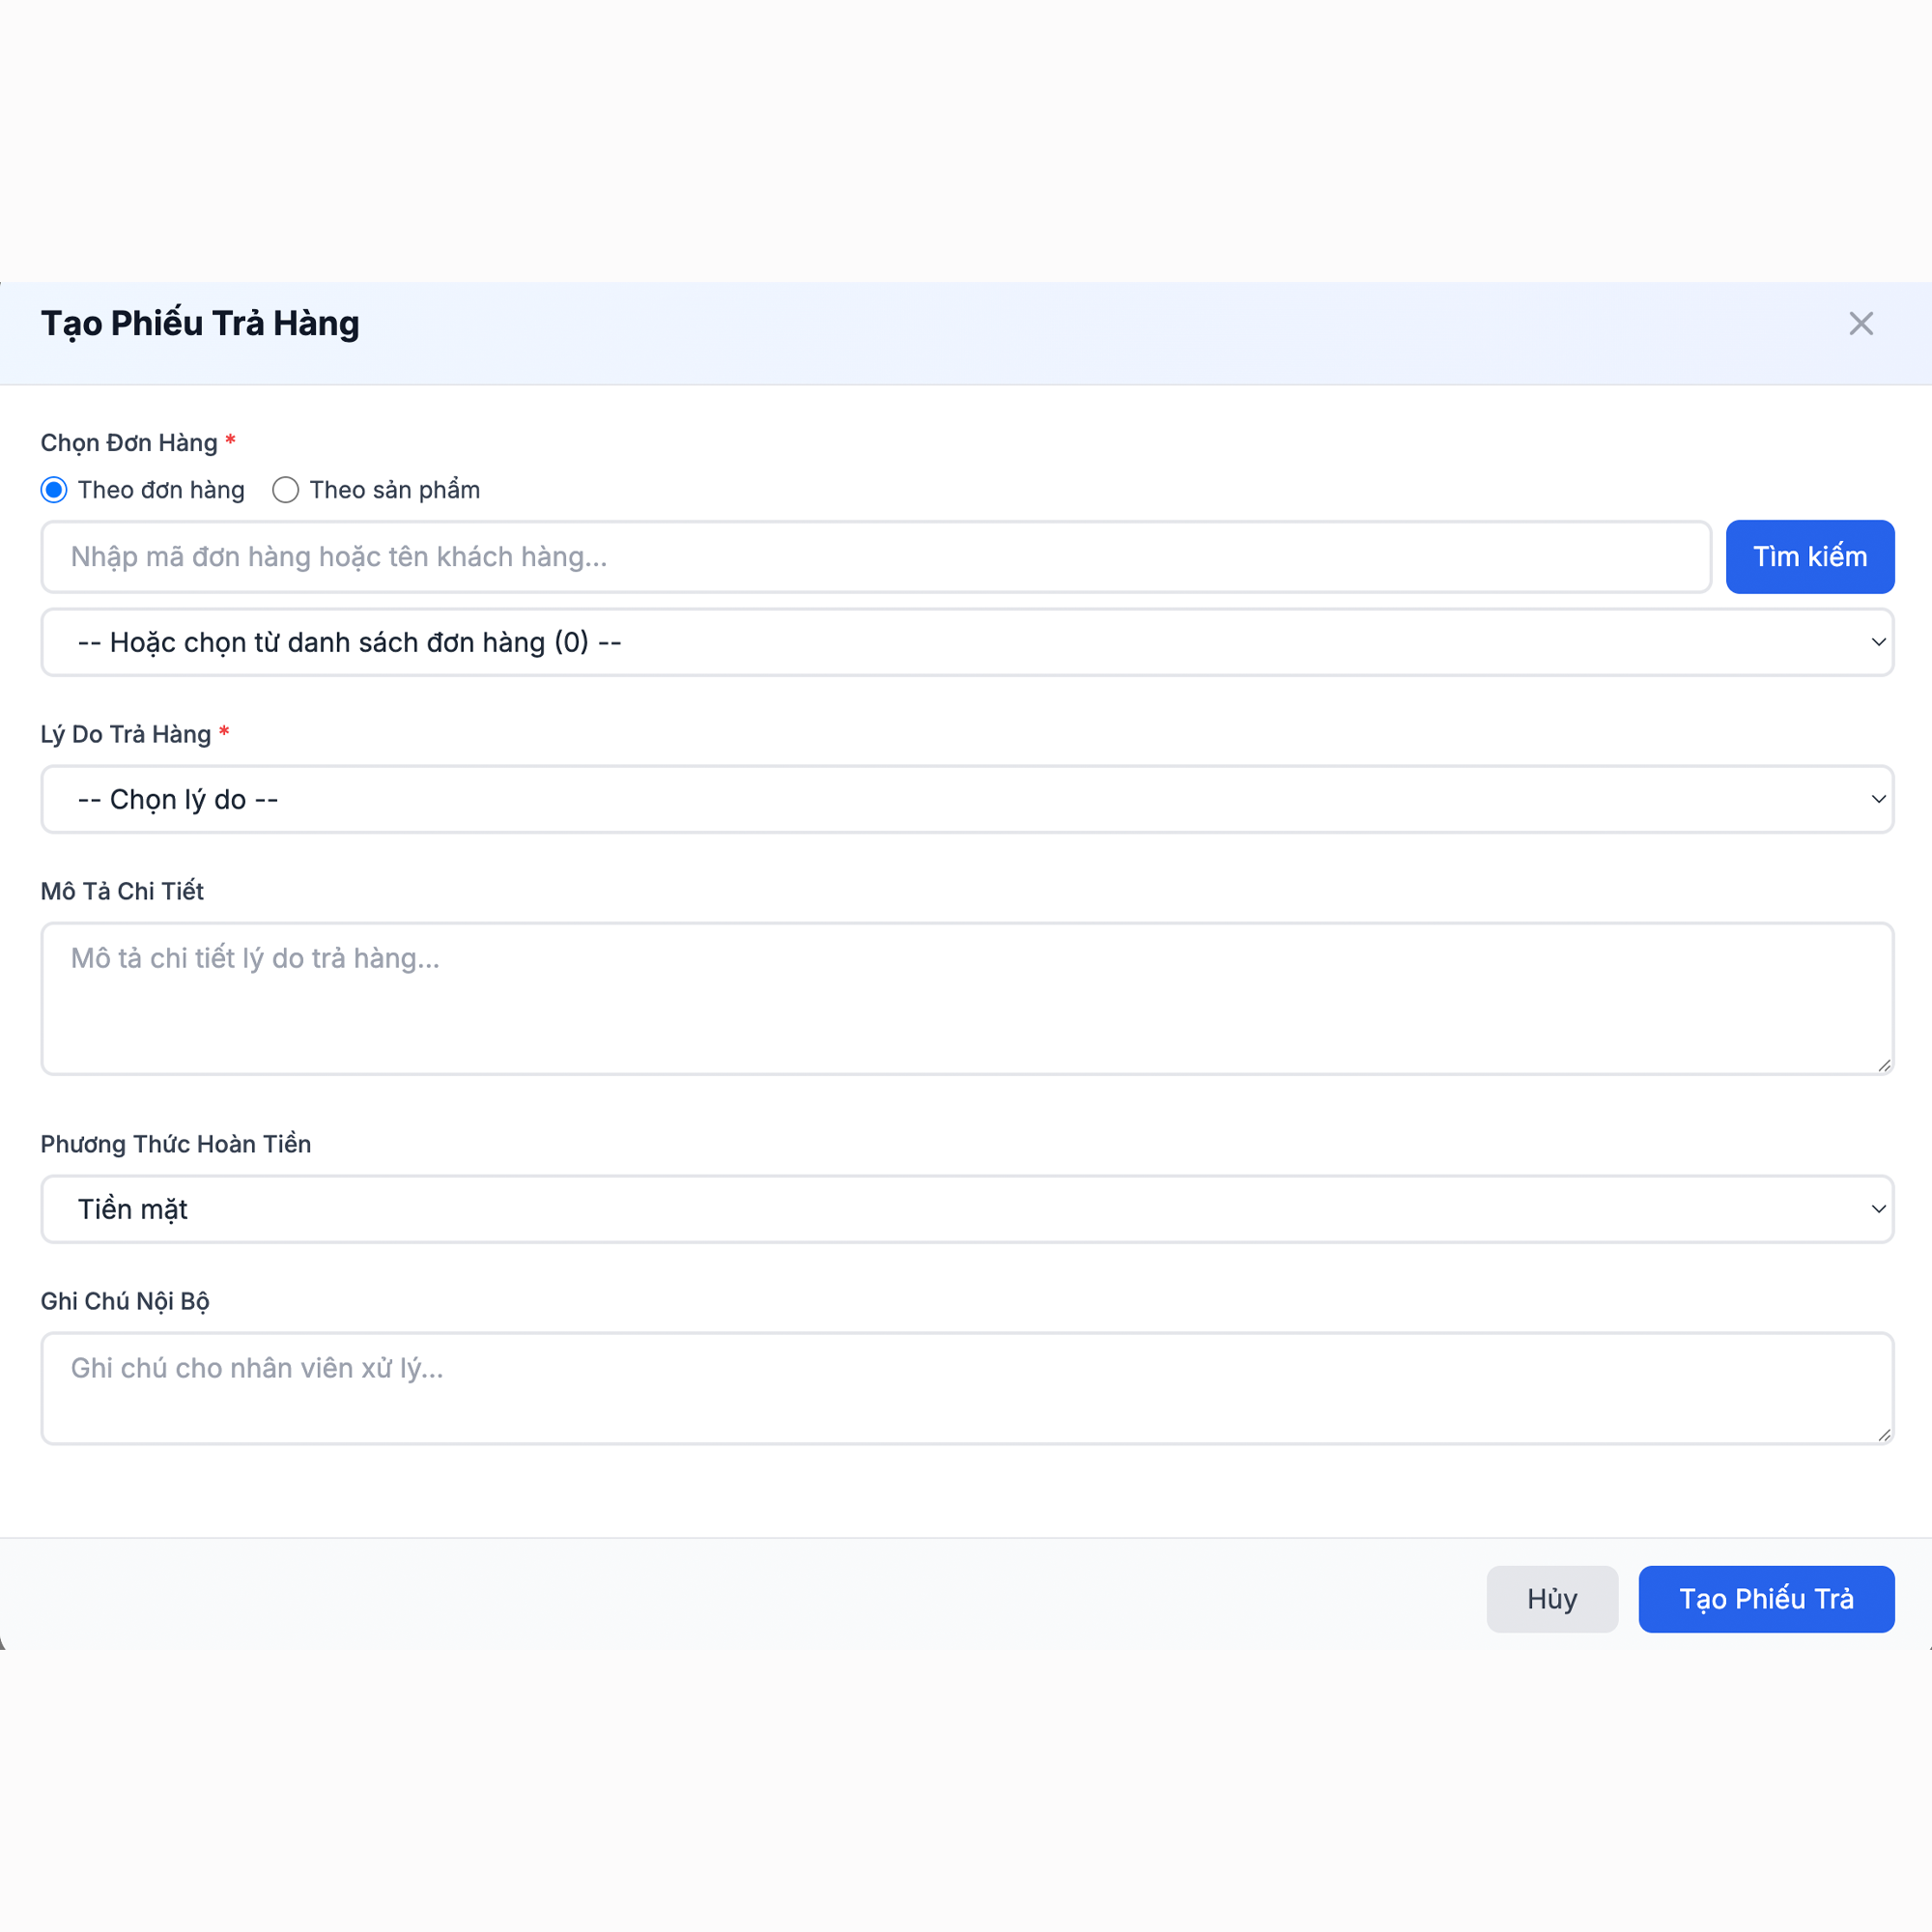Click the Phương Thức Hoàn Tiền label
Viewport: 1932px width, 1932px height.
click(x=176, y=1144)
